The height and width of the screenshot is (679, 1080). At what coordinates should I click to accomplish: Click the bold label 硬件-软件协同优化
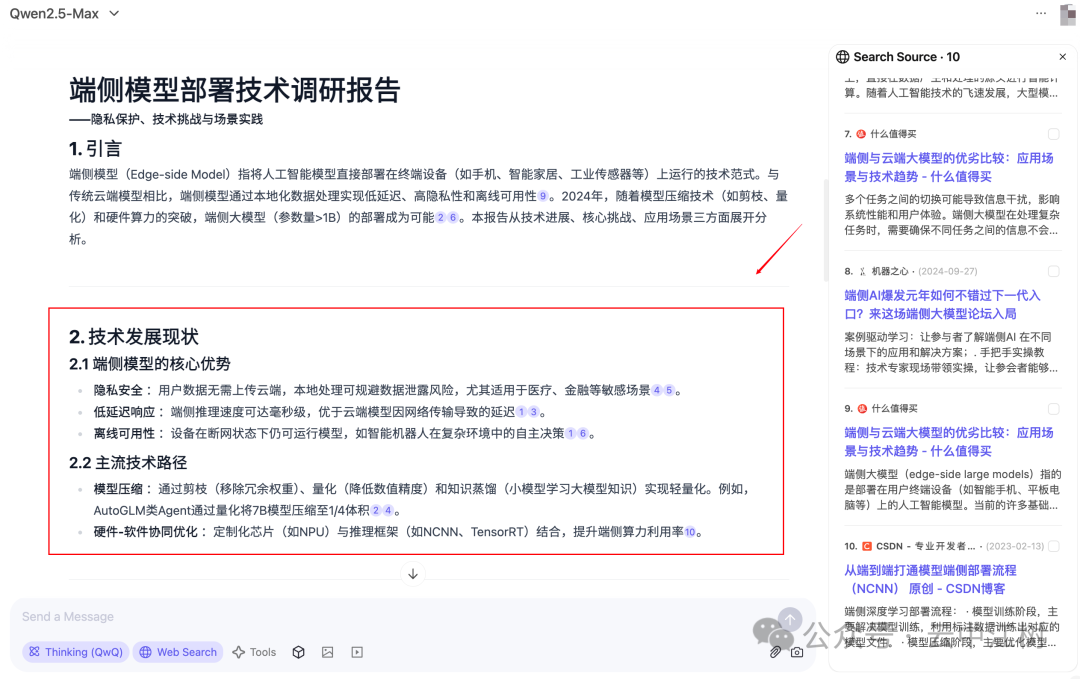[x=145, y=532]
